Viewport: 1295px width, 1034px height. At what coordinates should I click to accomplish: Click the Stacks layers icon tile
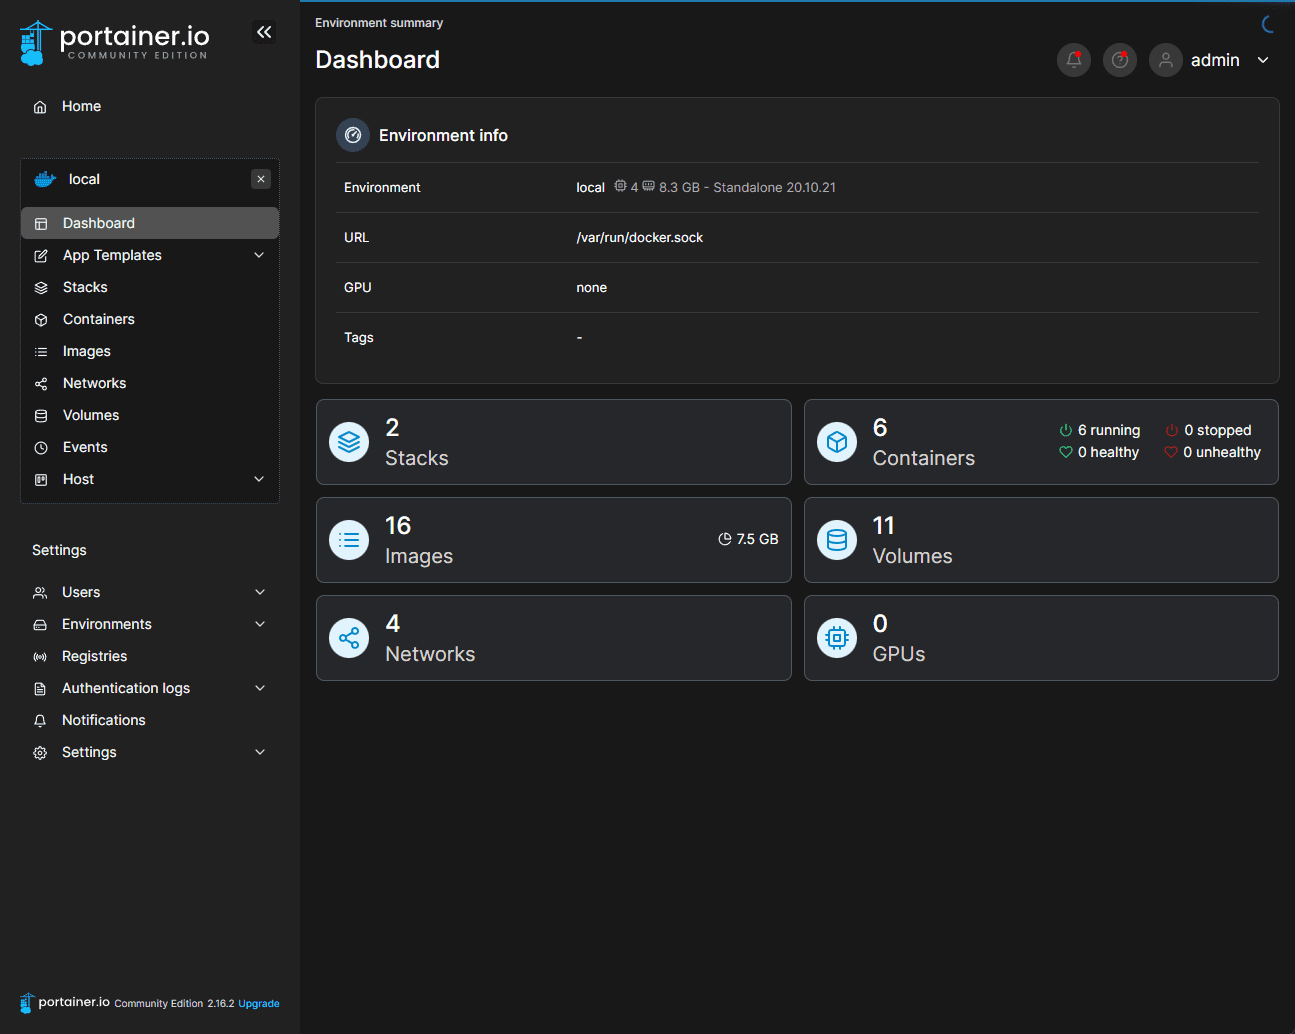349,442
